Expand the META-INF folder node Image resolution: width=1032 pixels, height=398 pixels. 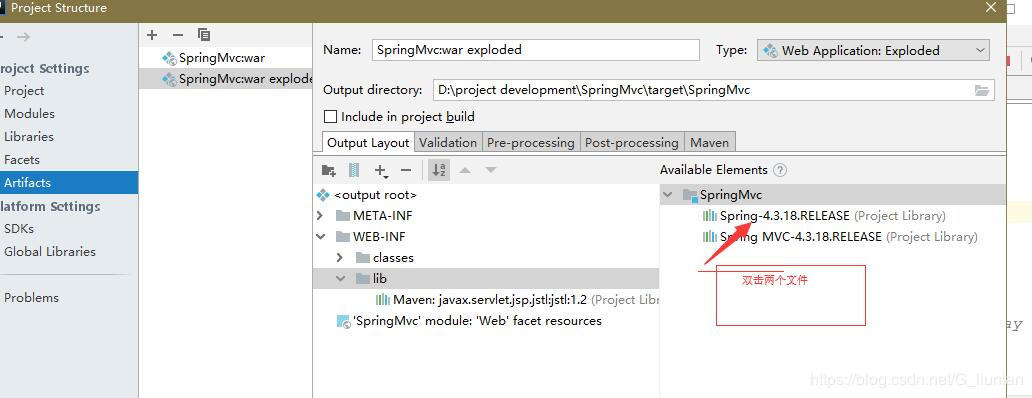pos(320,216)
